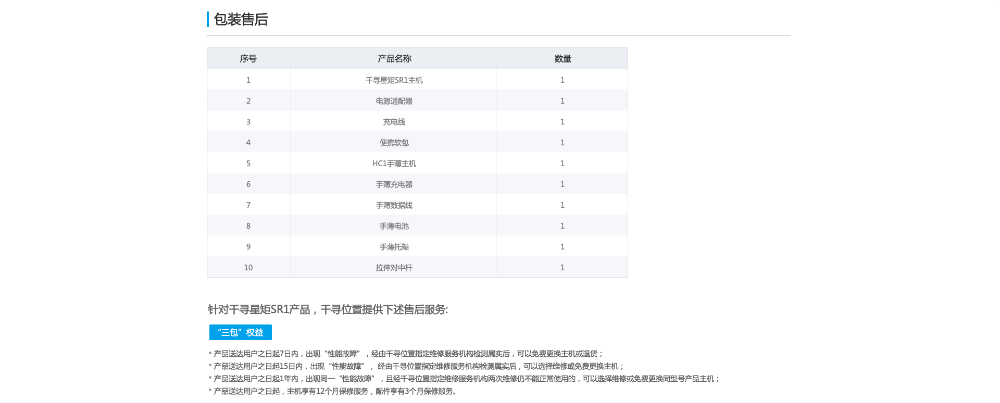The image size is (1000, 403).
Task: Click the quantity cell for 千寻星矩SR1主机
Action: click(562, 80)
